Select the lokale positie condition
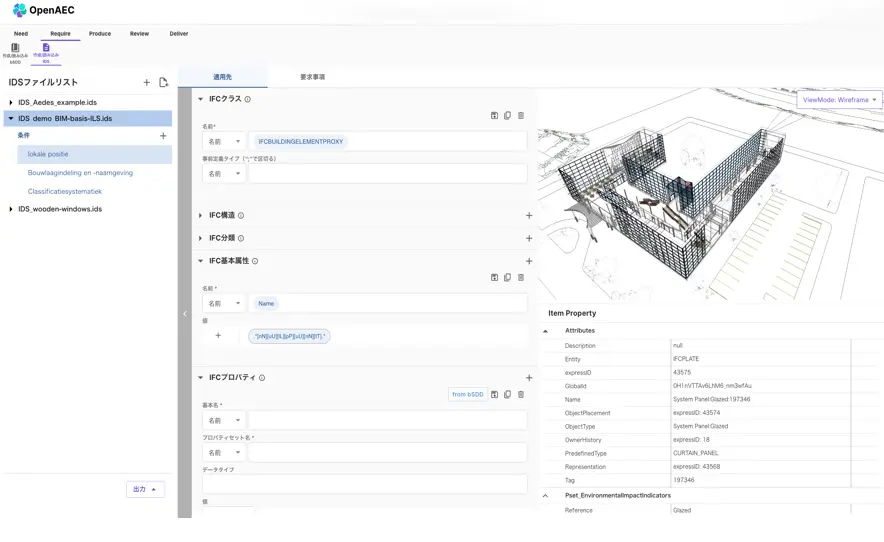 [95, 154]
